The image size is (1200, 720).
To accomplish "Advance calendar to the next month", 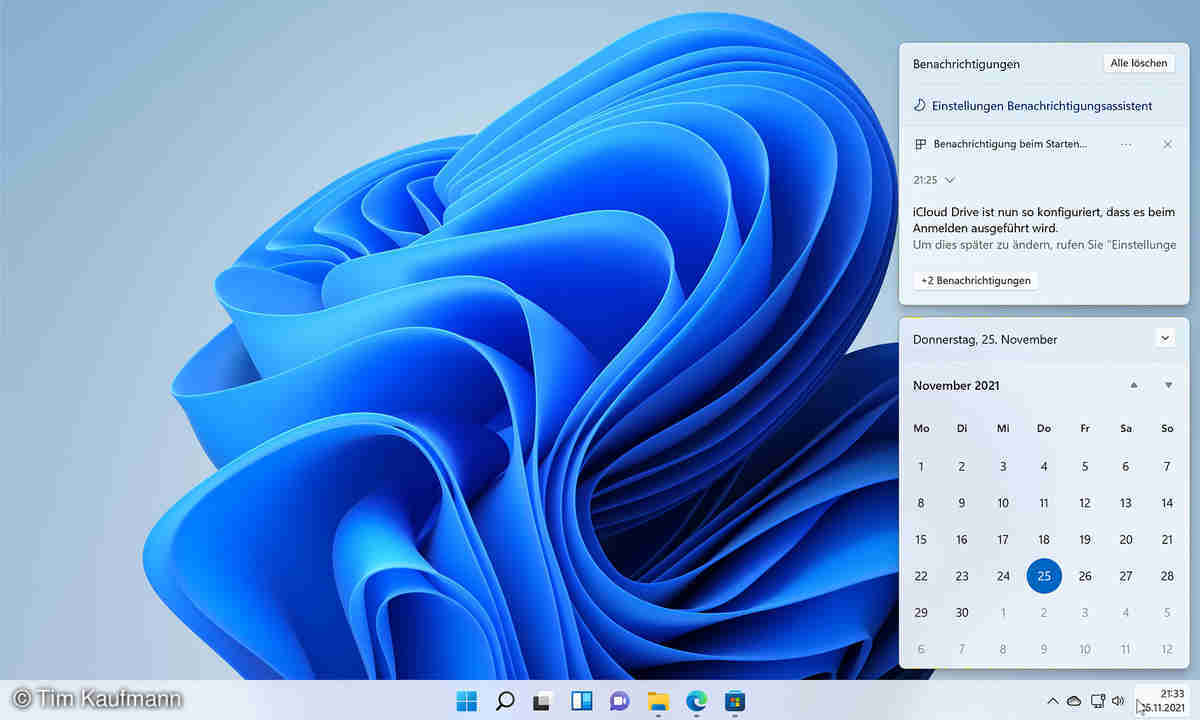I will coord(1168,385).
